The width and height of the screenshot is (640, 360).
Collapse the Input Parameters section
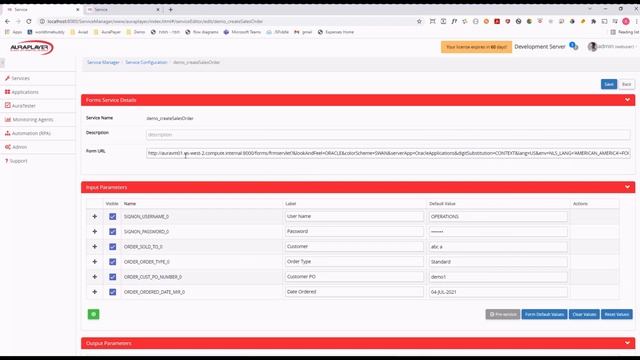(x=627, y=187)
